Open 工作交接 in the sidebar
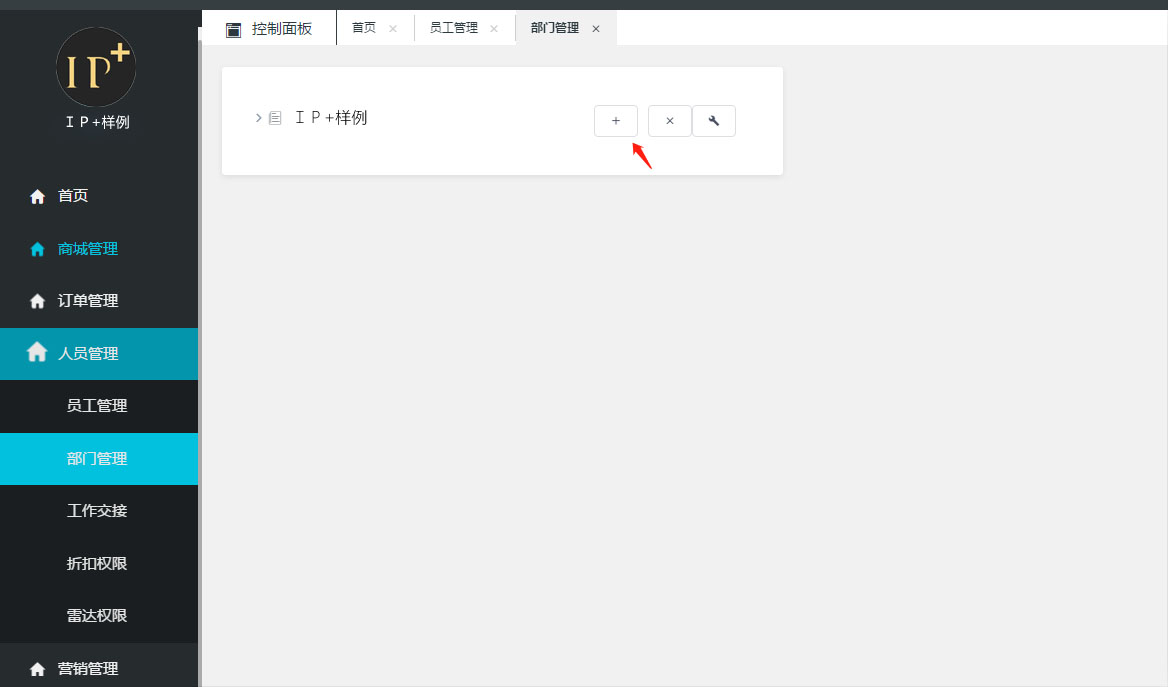 [97, 511]
